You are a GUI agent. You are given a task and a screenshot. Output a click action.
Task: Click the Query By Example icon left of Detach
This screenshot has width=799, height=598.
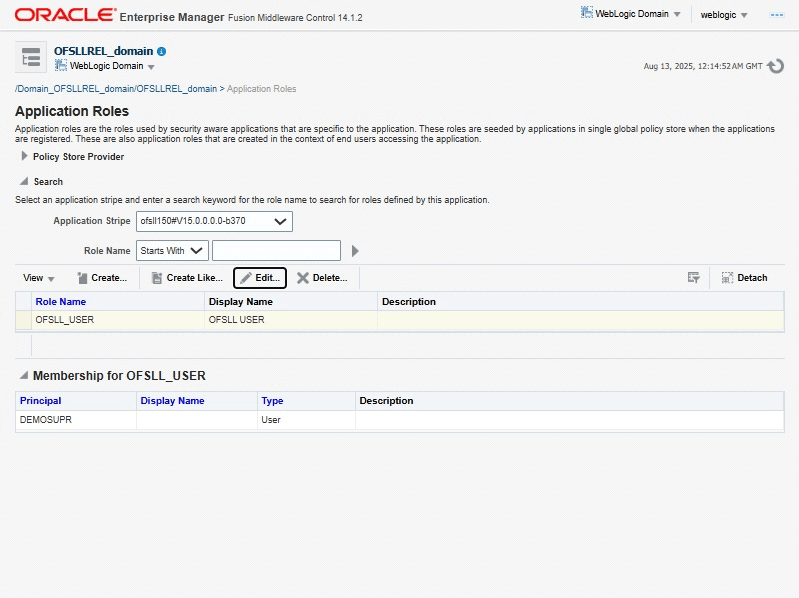click(694, 278)
